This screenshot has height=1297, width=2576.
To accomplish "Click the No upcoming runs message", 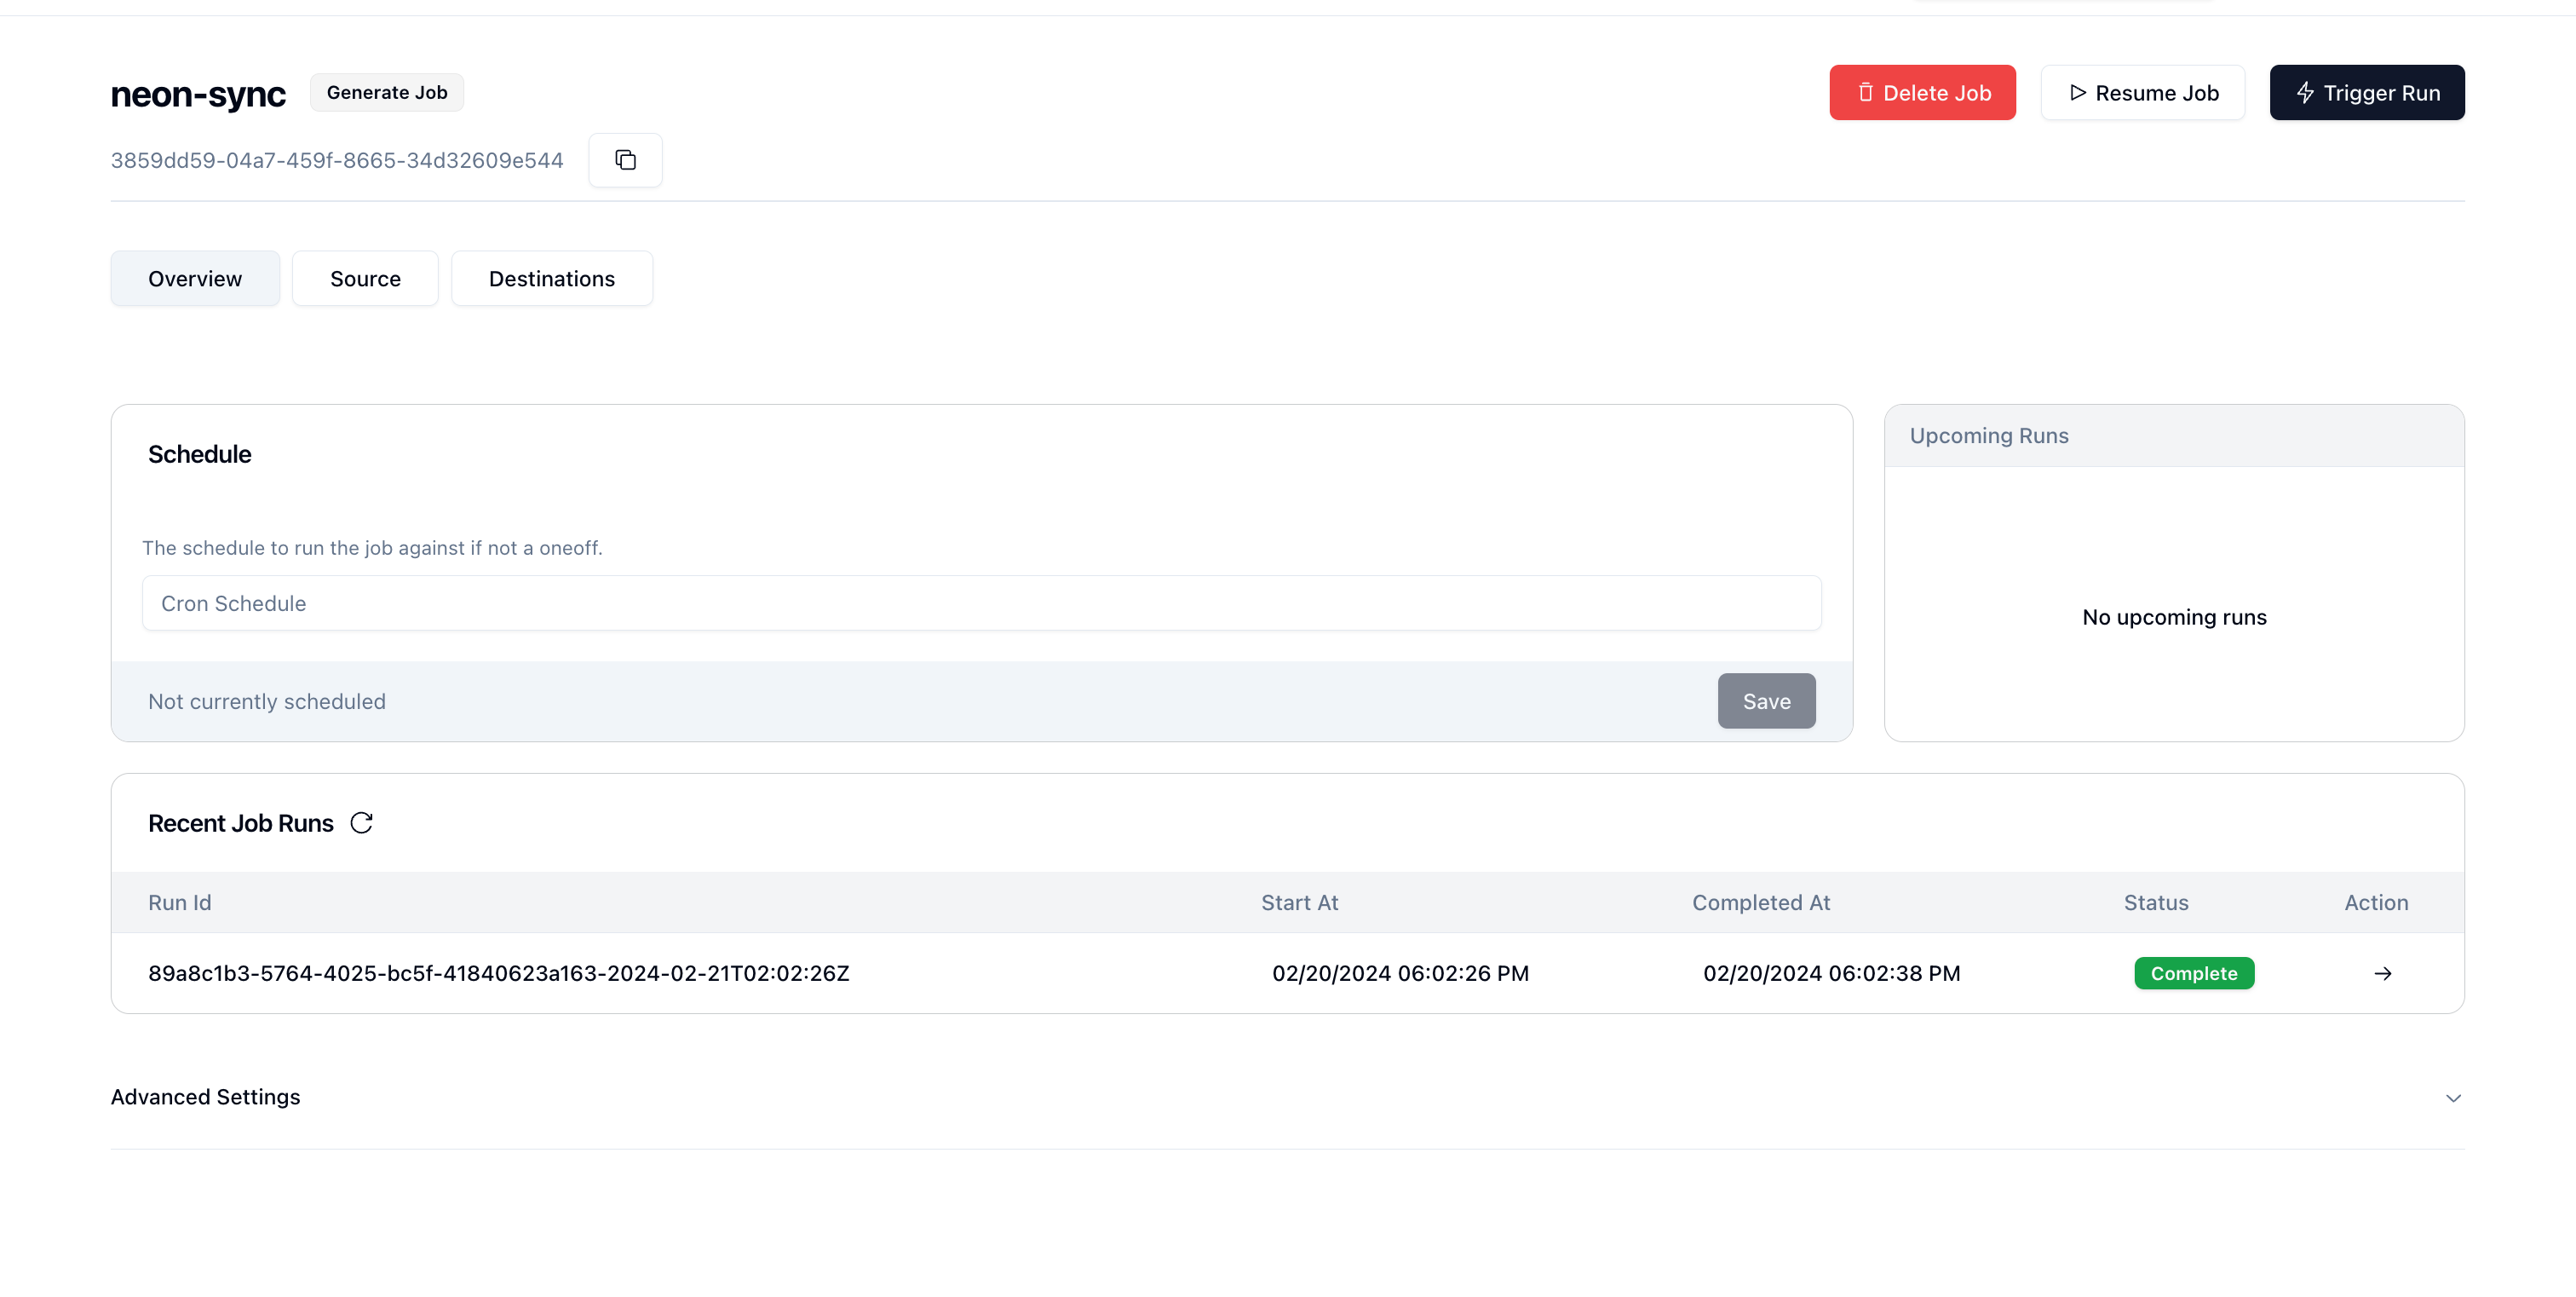I will [x=2174, y=617].
